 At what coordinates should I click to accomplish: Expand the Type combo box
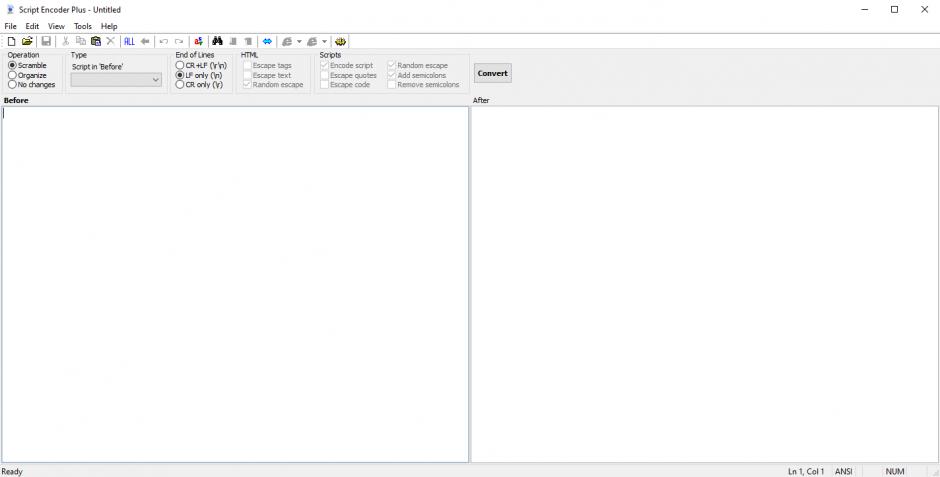coord(155,80)
